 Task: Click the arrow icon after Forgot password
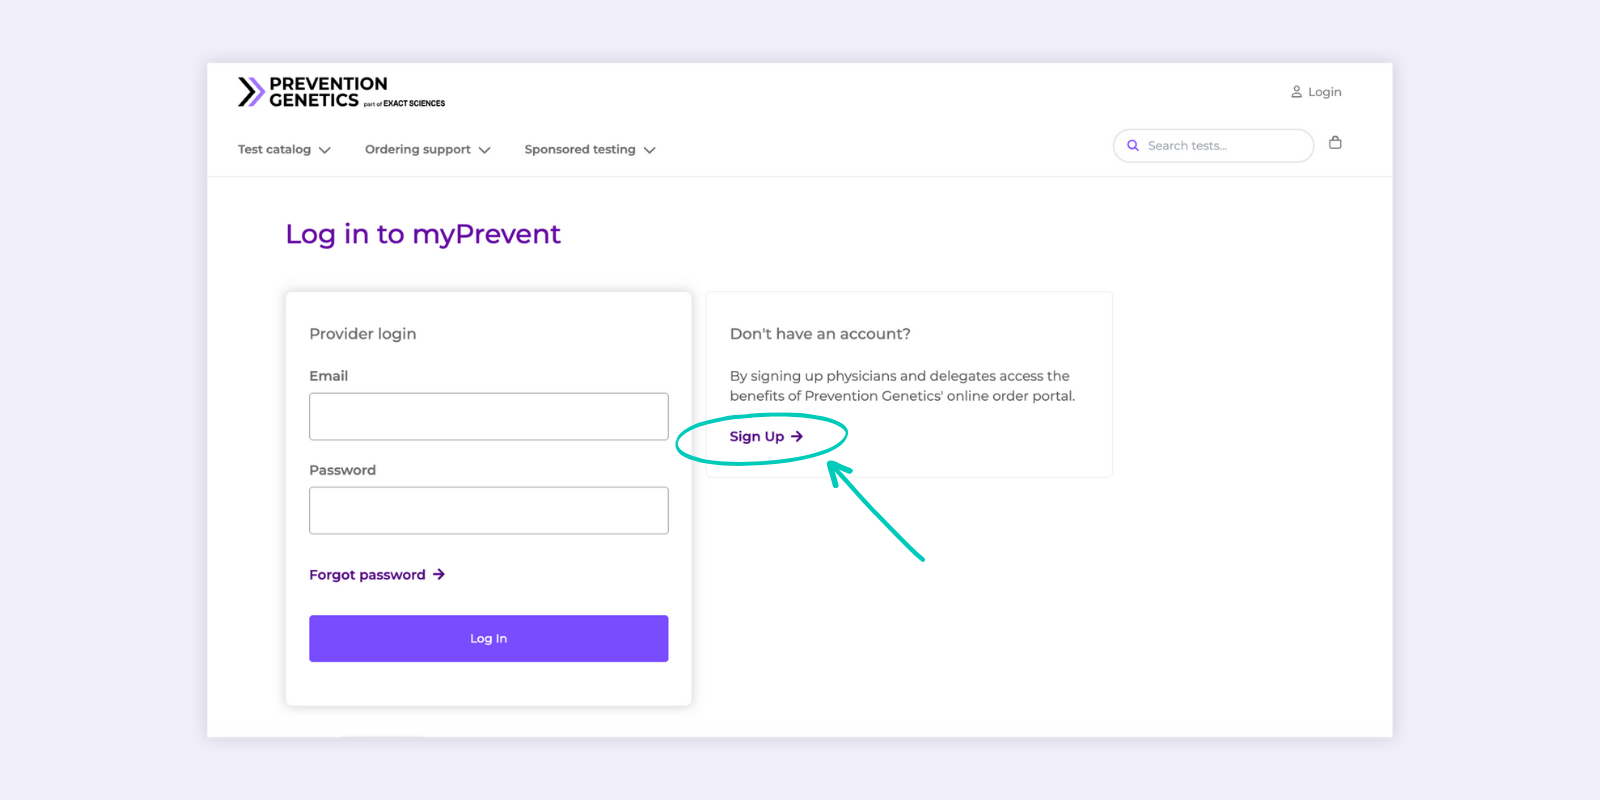pos(439,575)
